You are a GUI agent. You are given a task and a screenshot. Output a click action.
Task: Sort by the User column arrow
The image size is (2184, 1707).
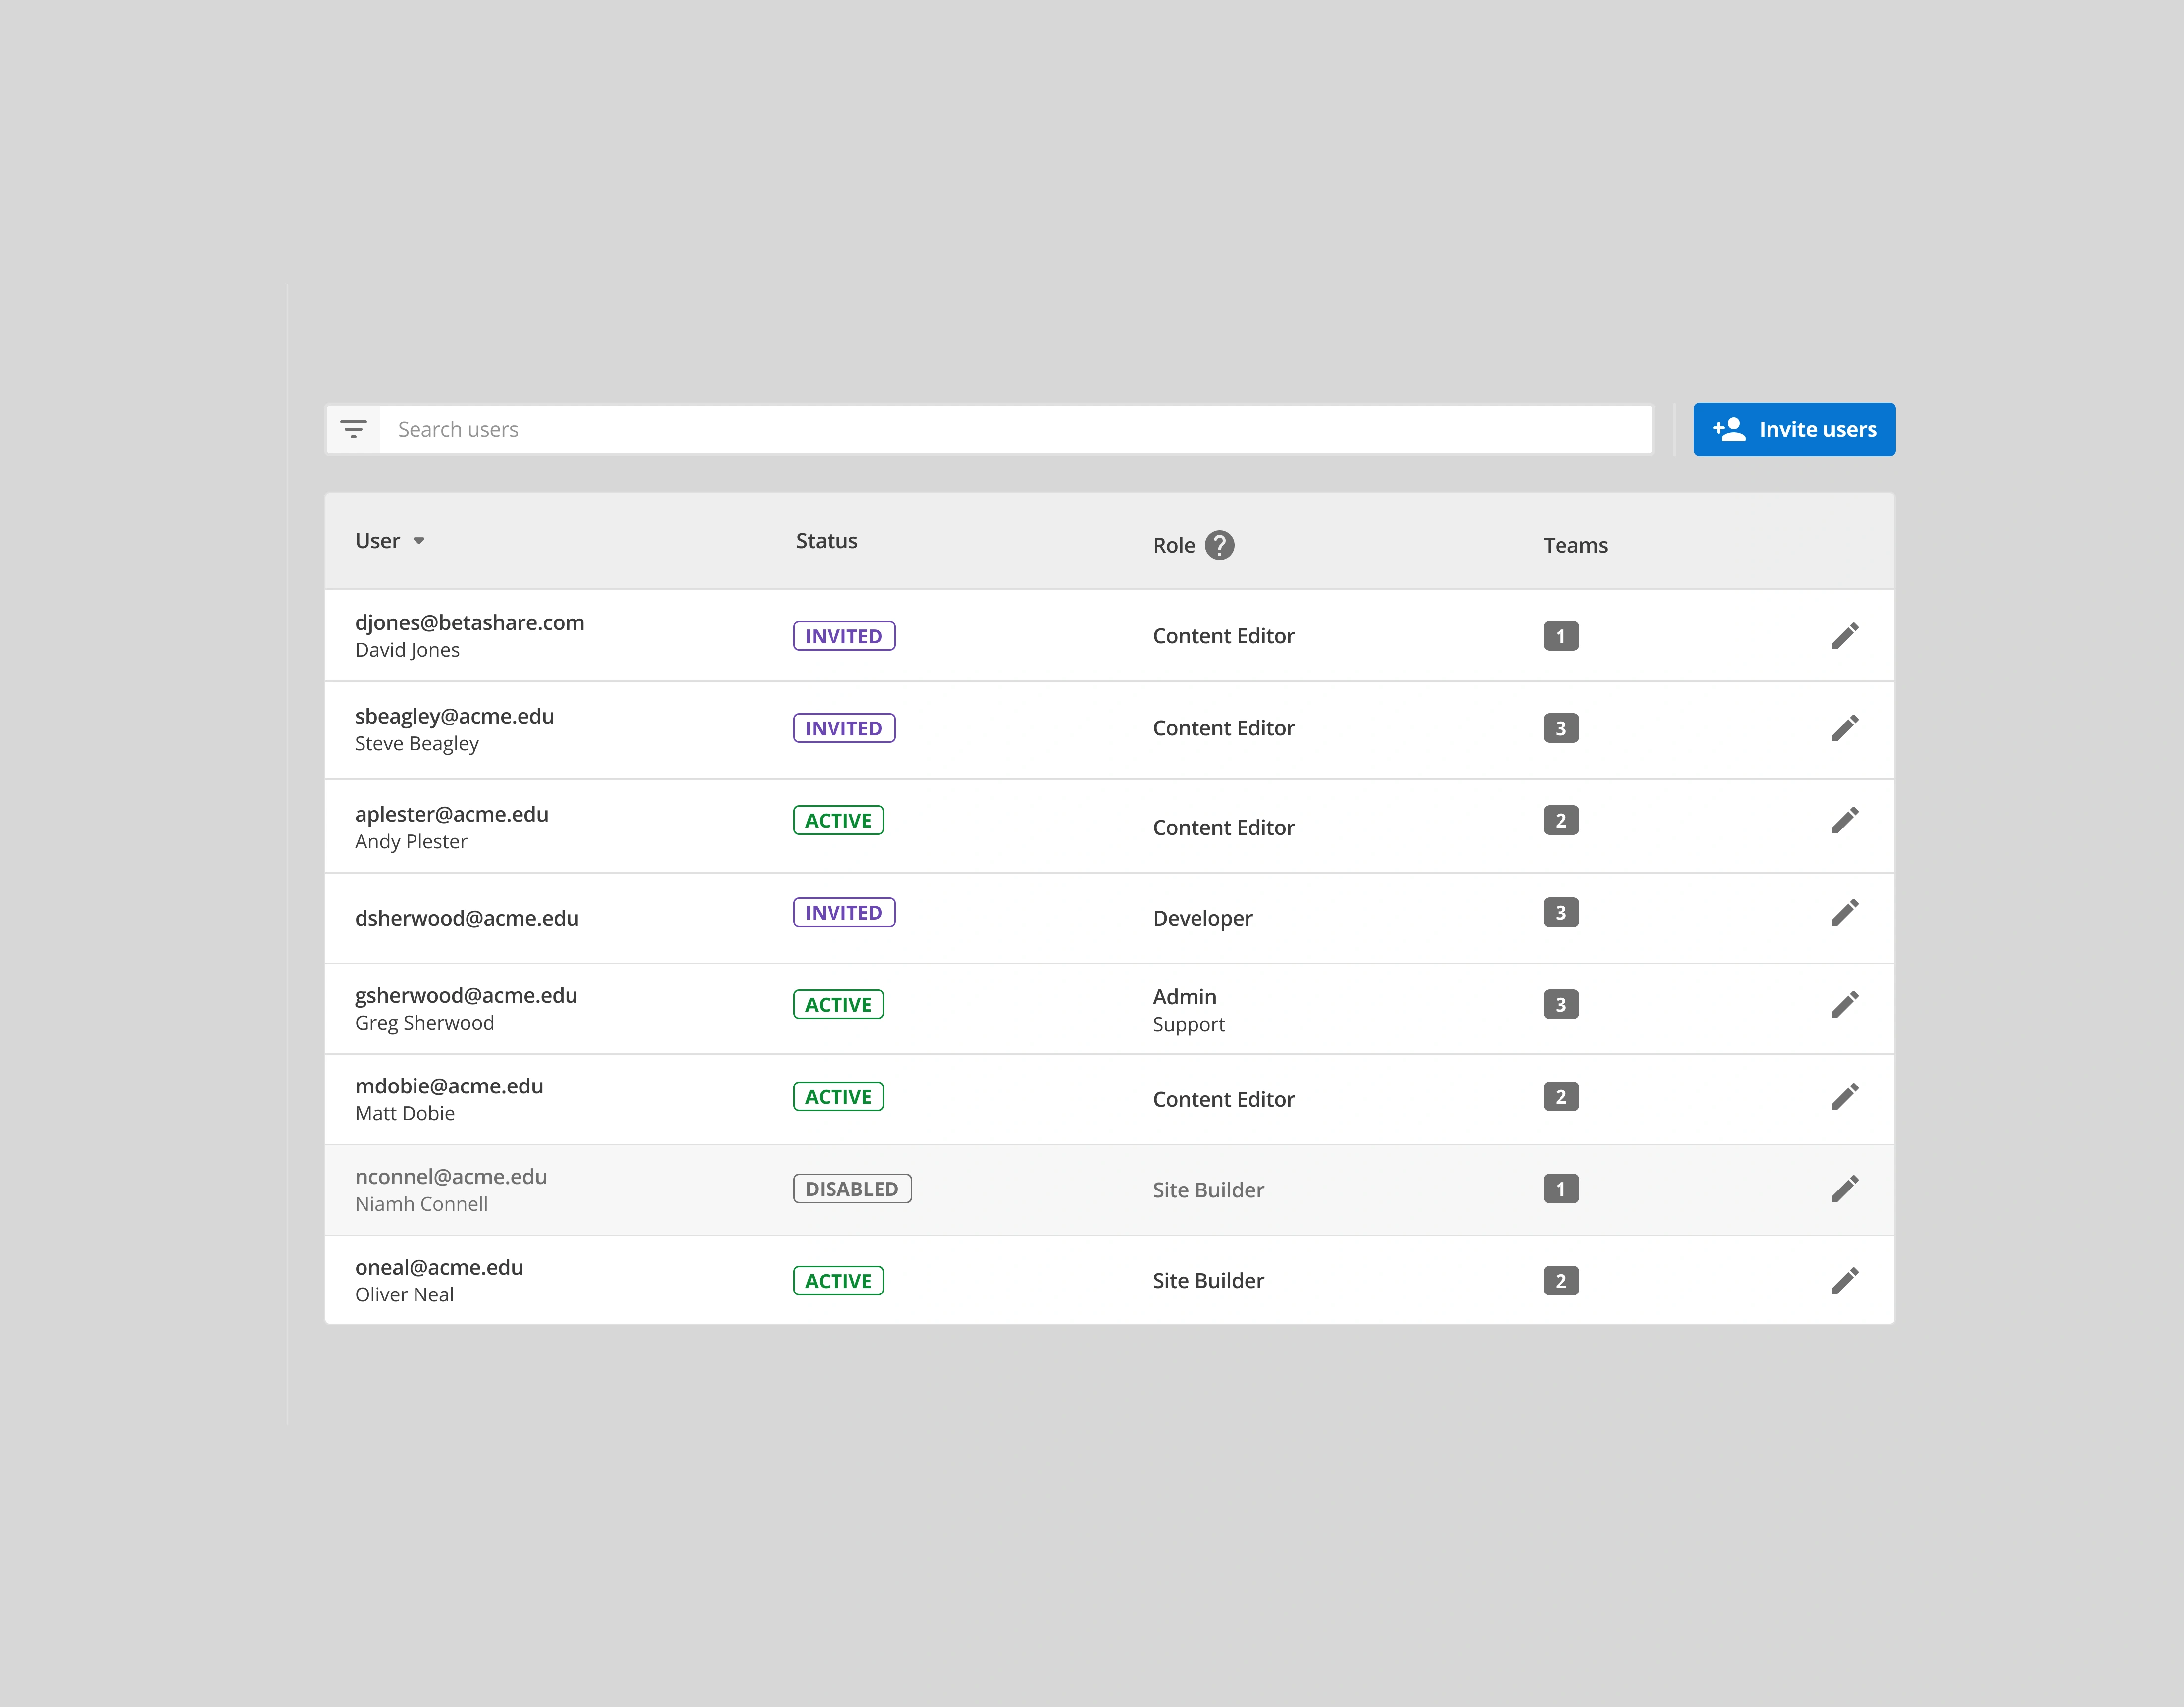[x=419, y=541]
